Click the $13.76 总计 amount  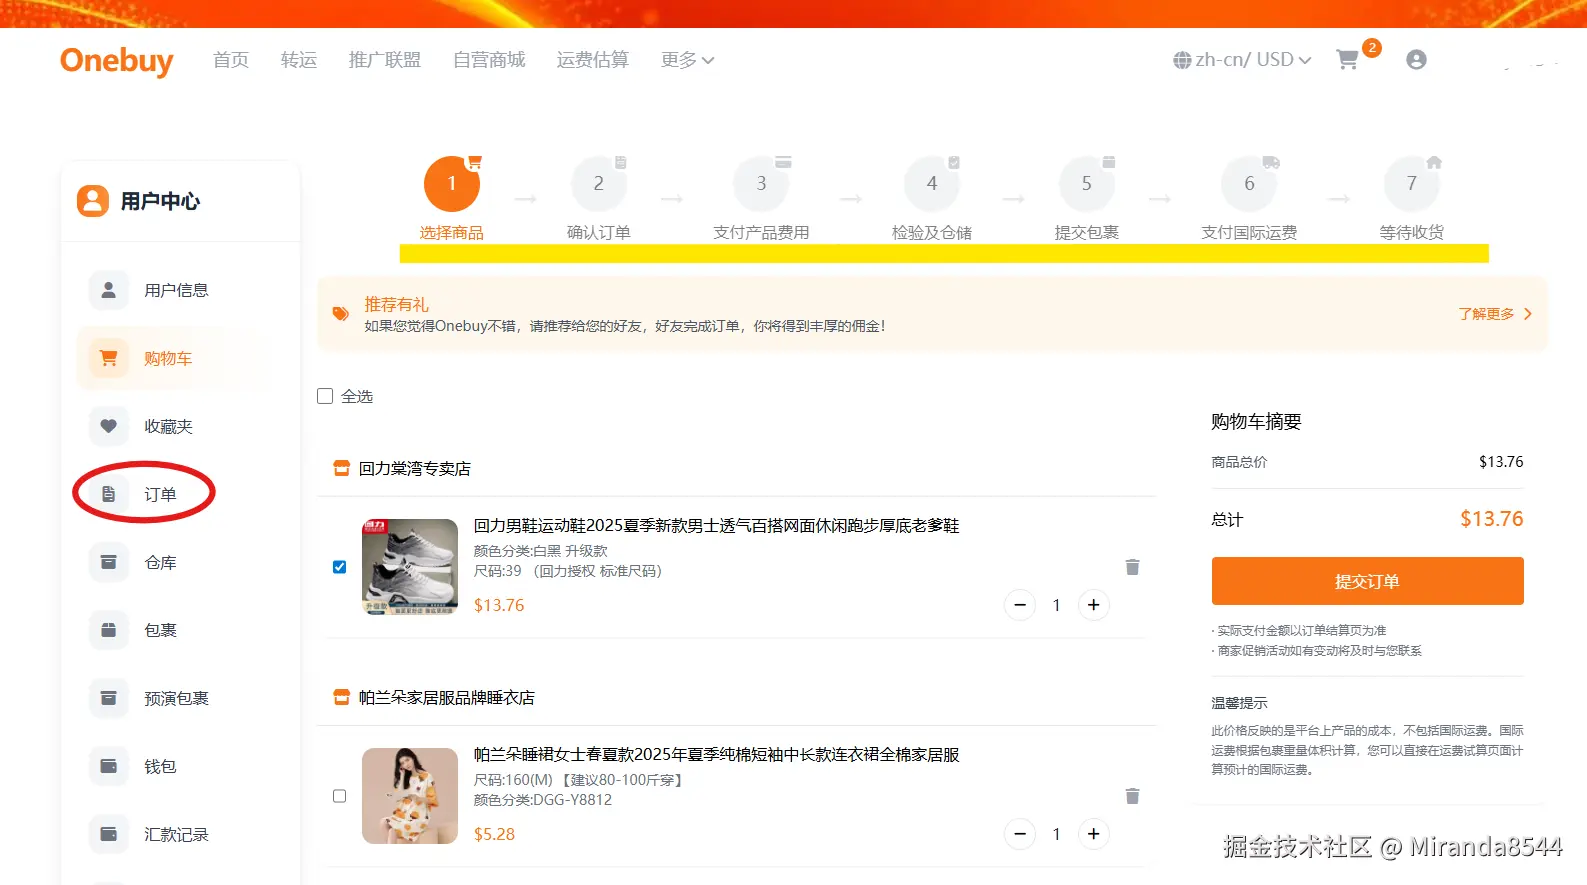1491,519
